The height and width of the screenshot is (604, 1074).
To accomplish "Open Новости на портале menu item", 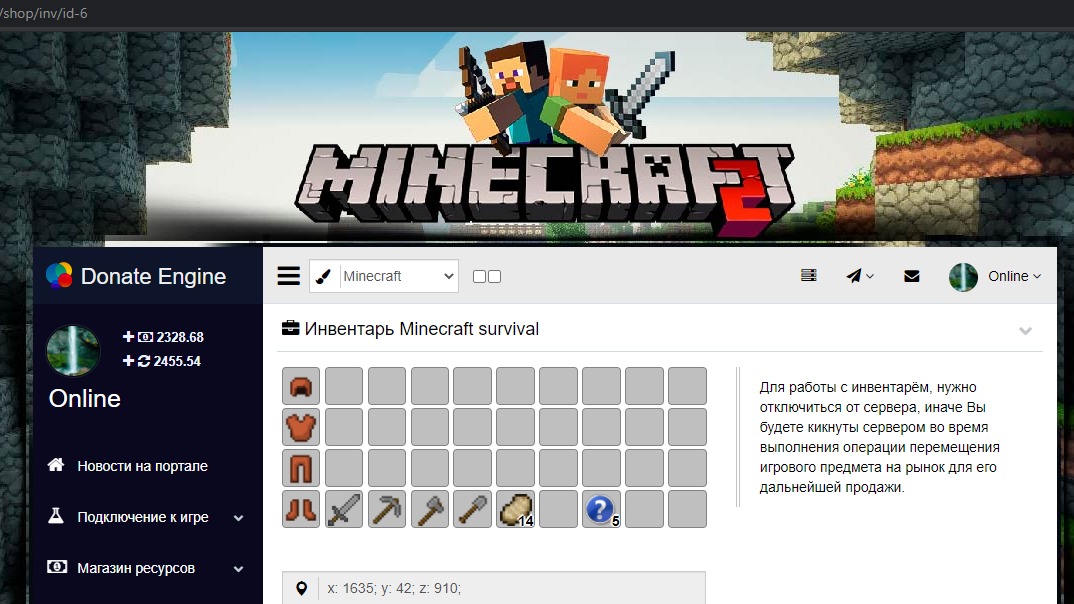I will (x=142, y=466).
